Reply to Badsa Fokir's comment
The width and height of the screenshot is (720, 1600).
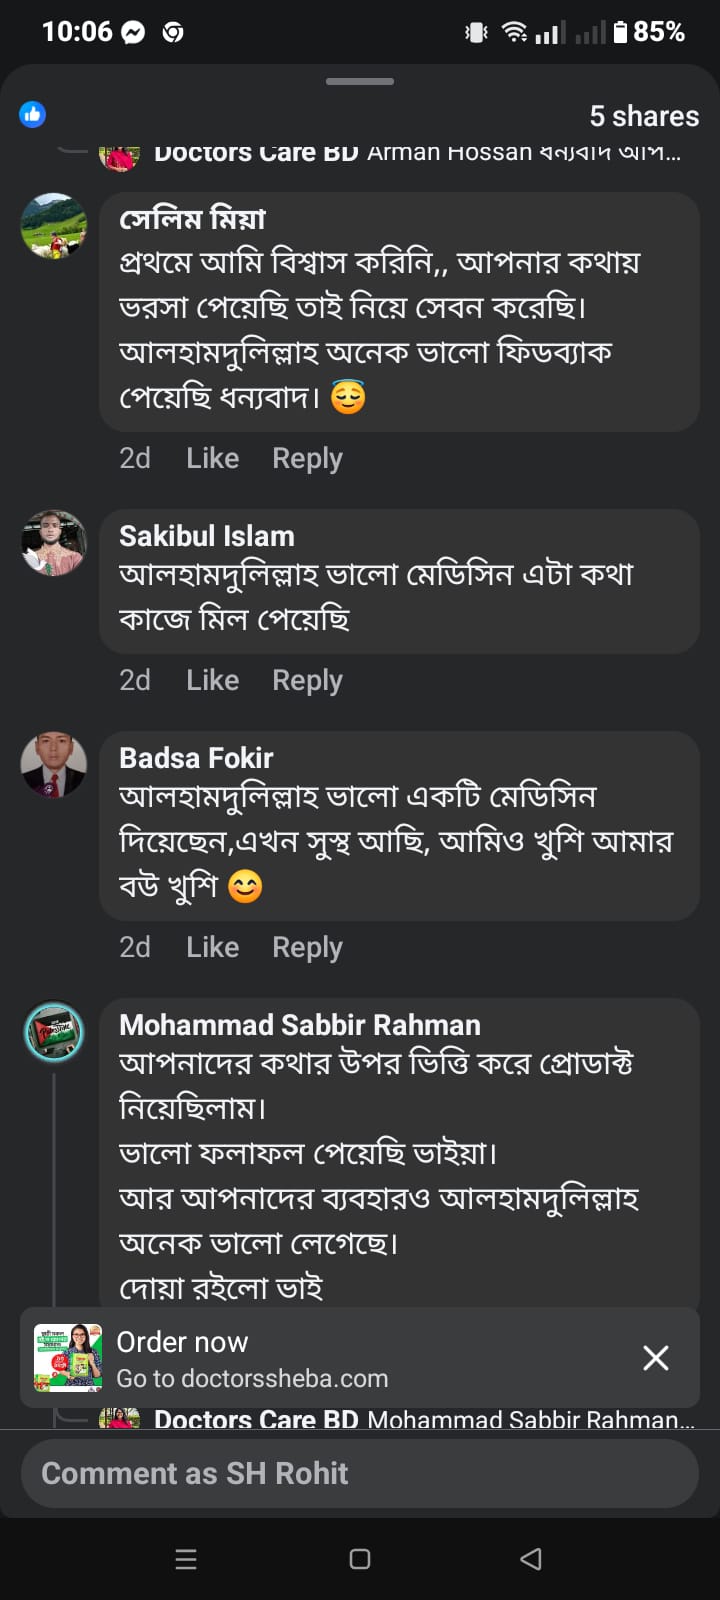(x=307, y=947)
